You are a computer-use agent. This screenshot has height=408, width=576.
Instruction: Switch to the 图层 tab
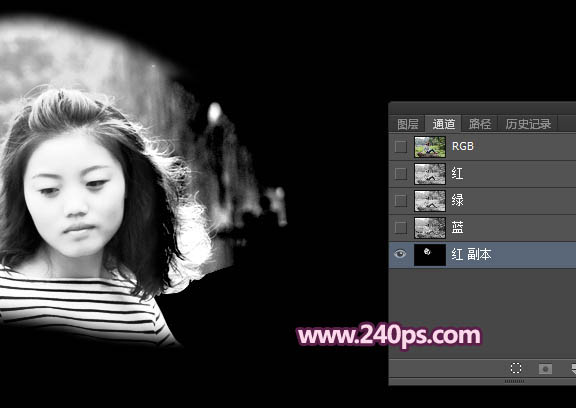click(408, 124)
